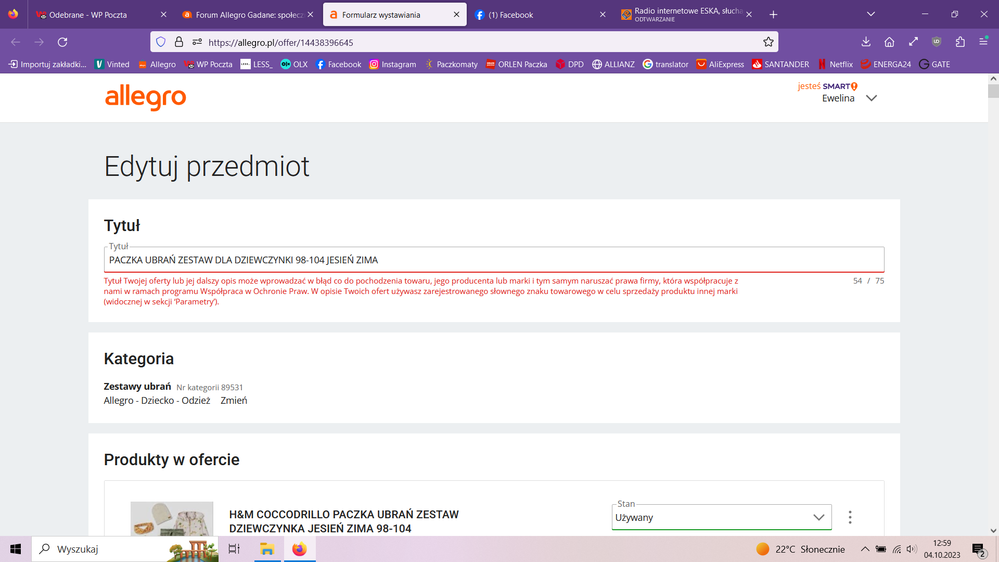
Task: Open the Netflix bookmark
Action: [x=835, y=64]
